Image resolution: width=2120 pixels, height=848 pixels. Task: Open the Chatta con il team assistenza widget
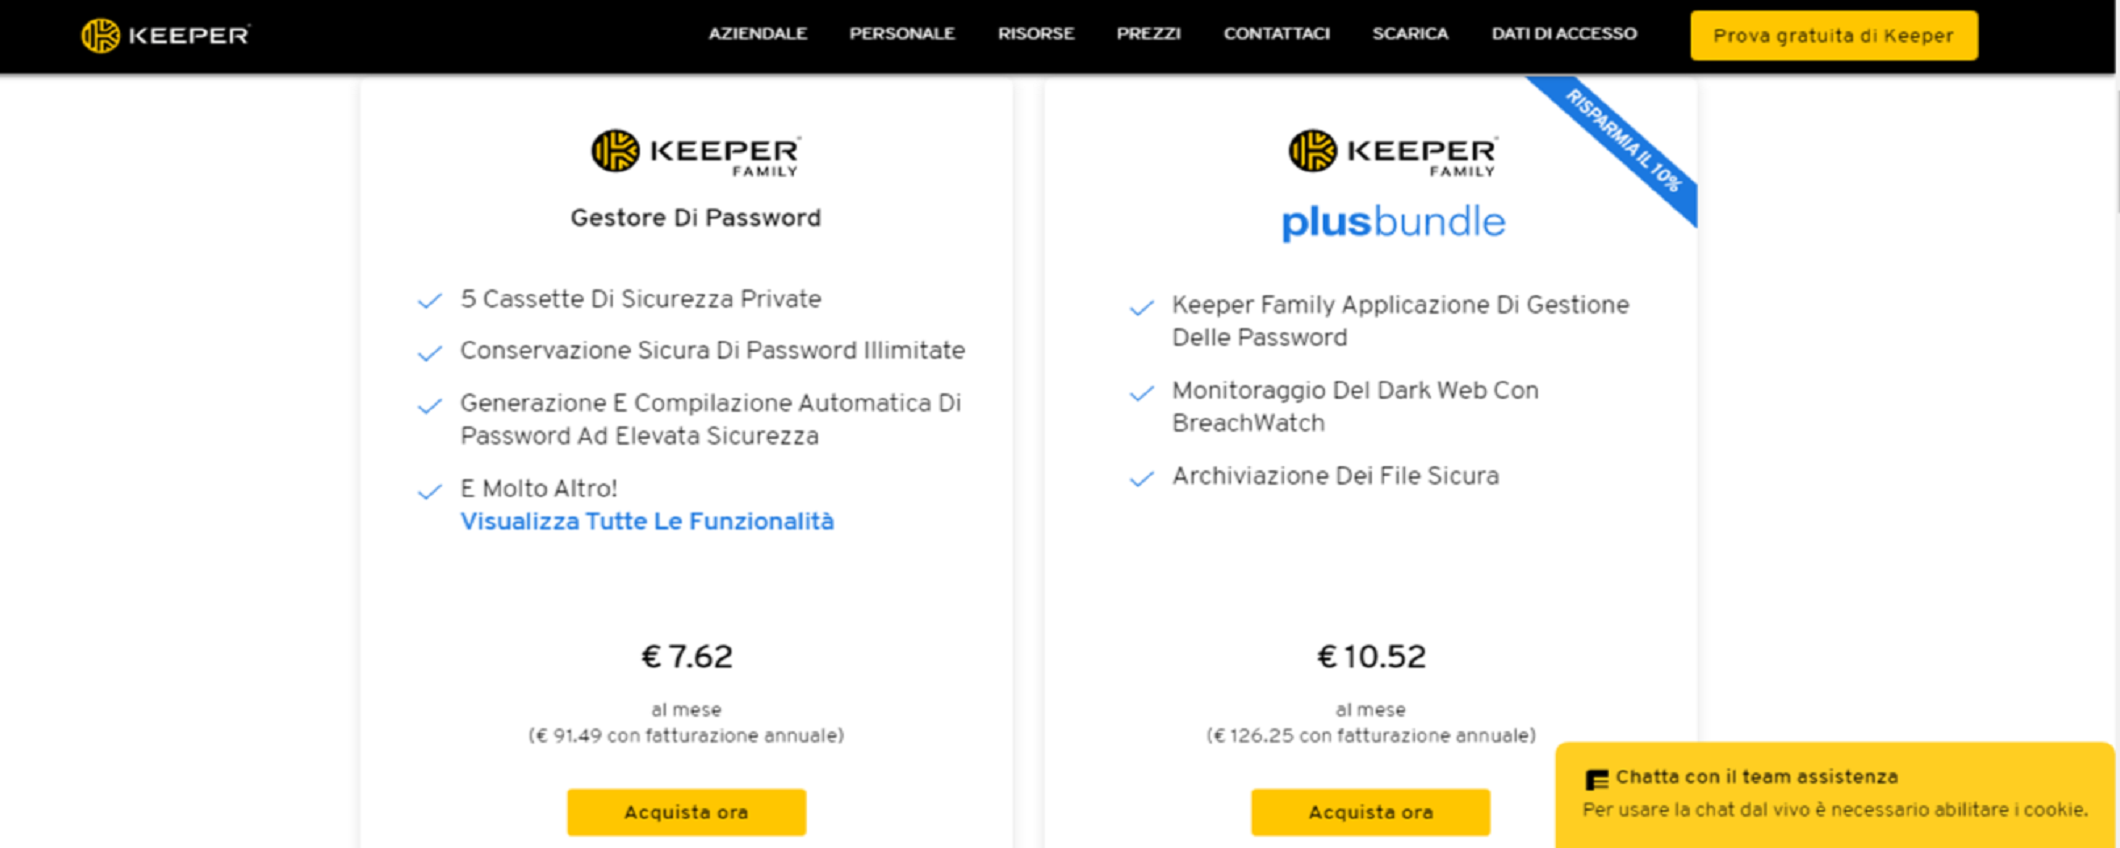pyautogui.click(x=1756, y=777)
